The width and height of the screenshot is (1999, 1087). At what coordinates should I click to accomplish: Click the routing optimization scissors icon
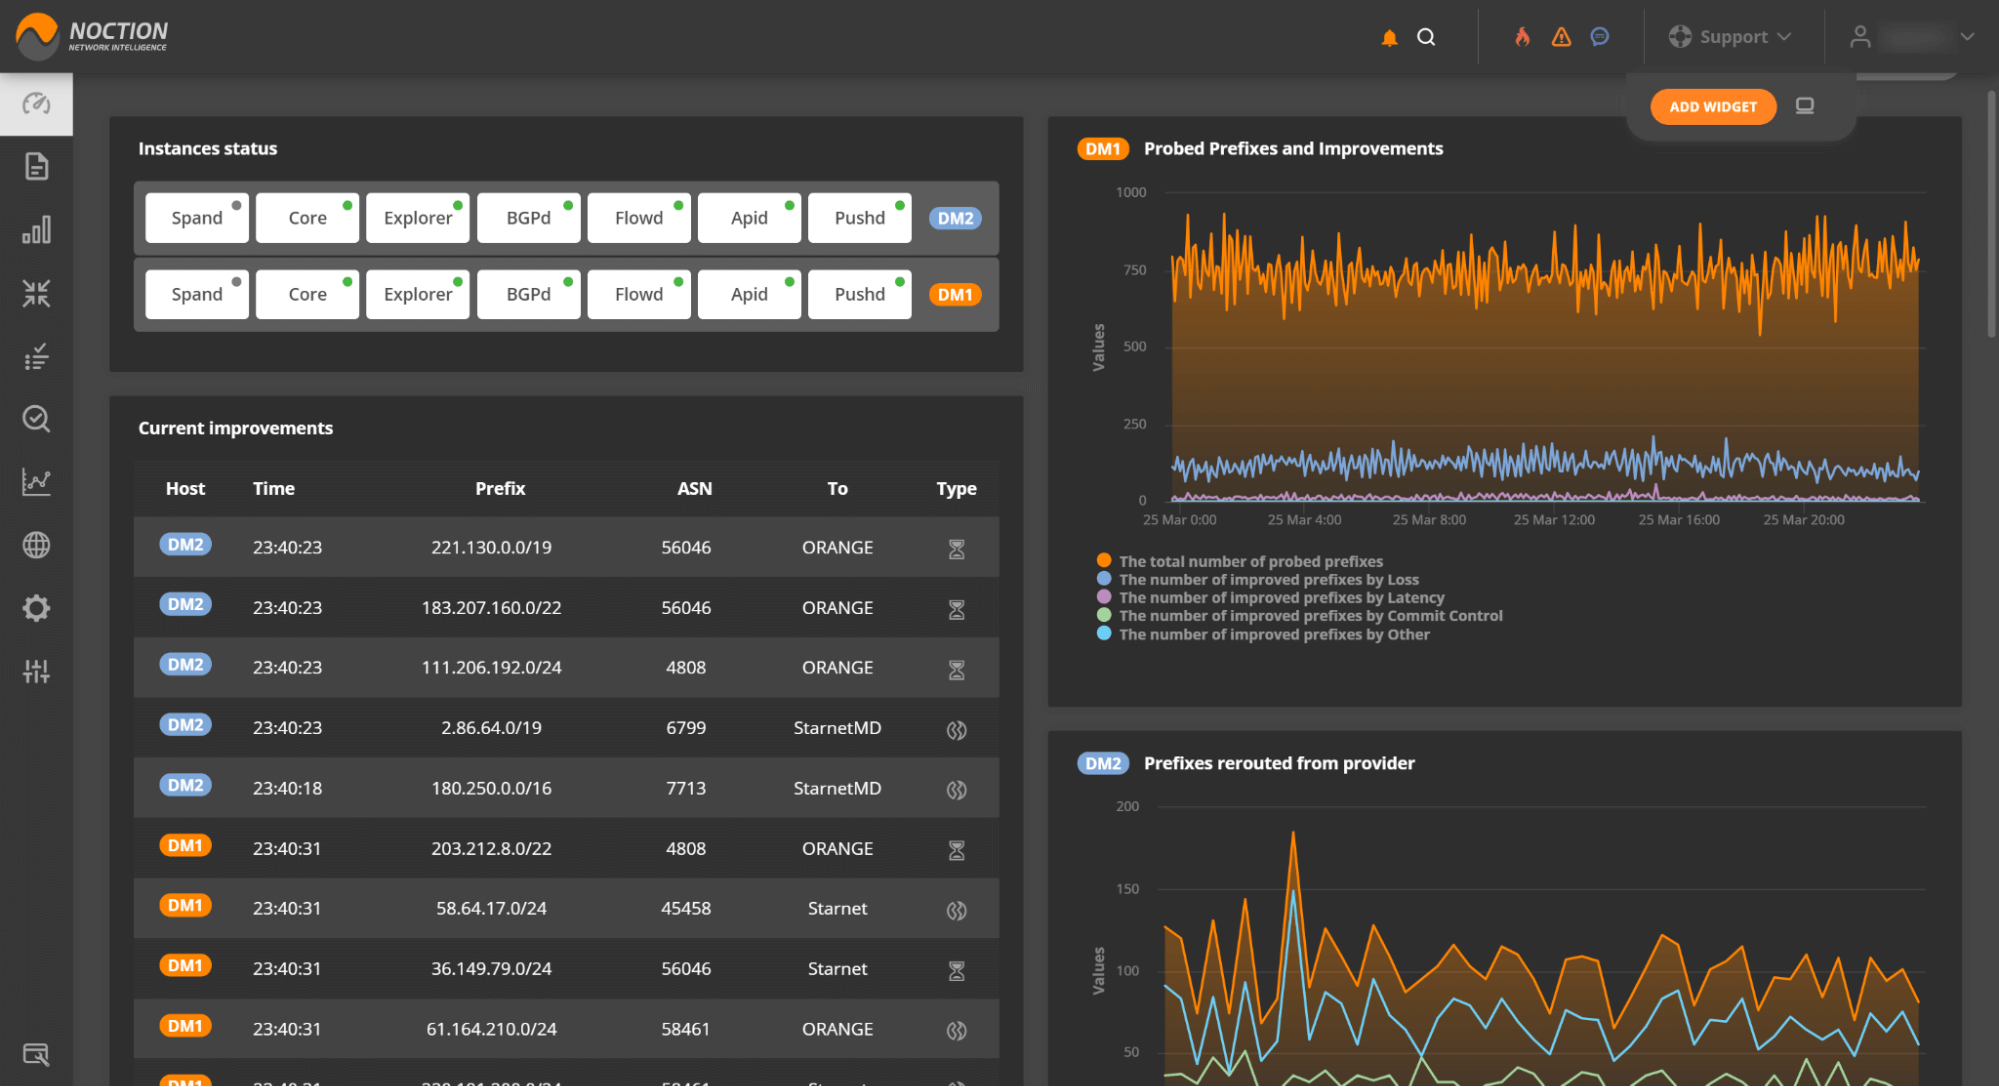[x=36, y=293]
